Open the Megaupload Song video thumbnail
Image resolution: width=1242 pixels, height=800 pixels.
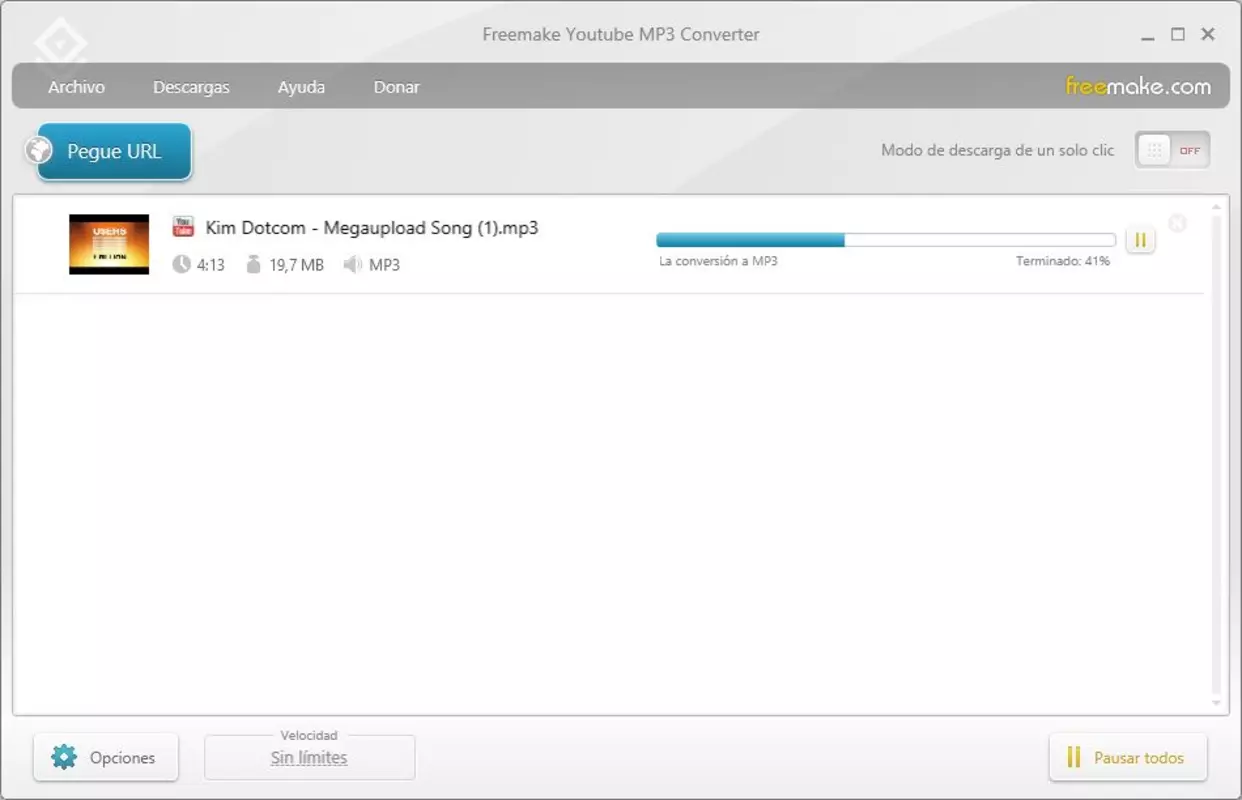pos(109,244)
